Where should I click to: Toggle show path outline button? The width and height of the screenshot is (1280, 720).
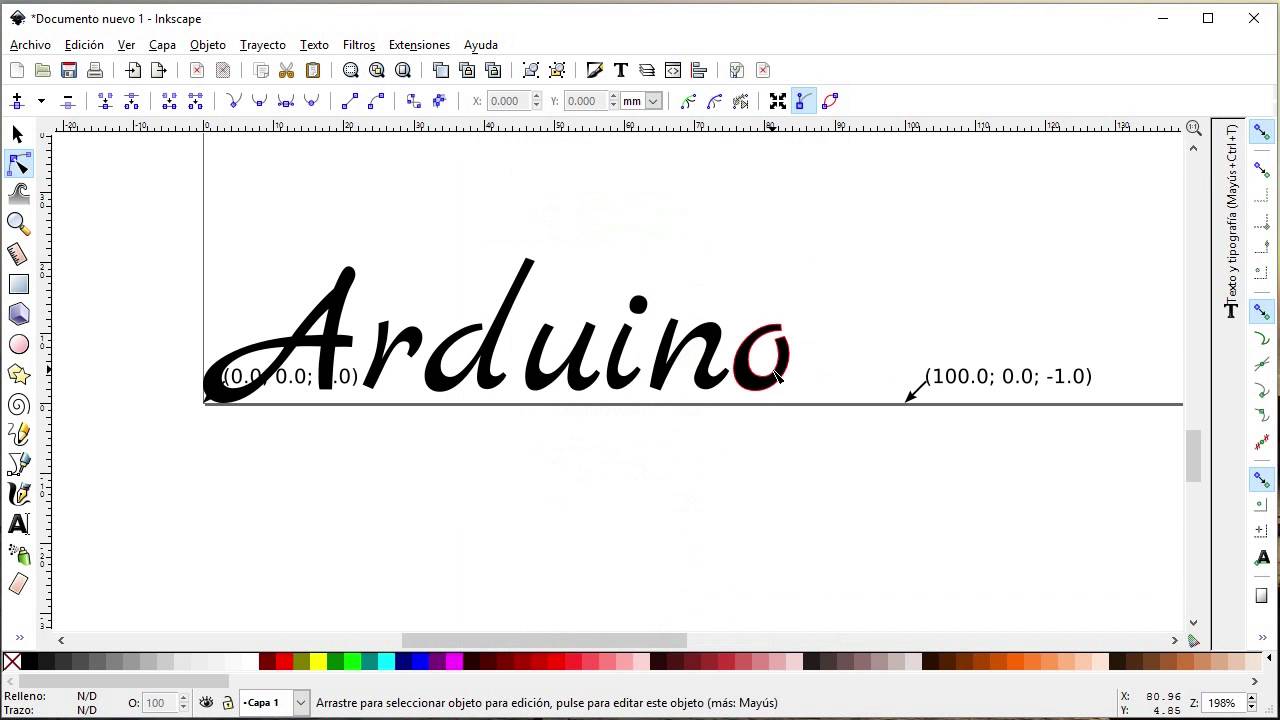coord(830,101)
